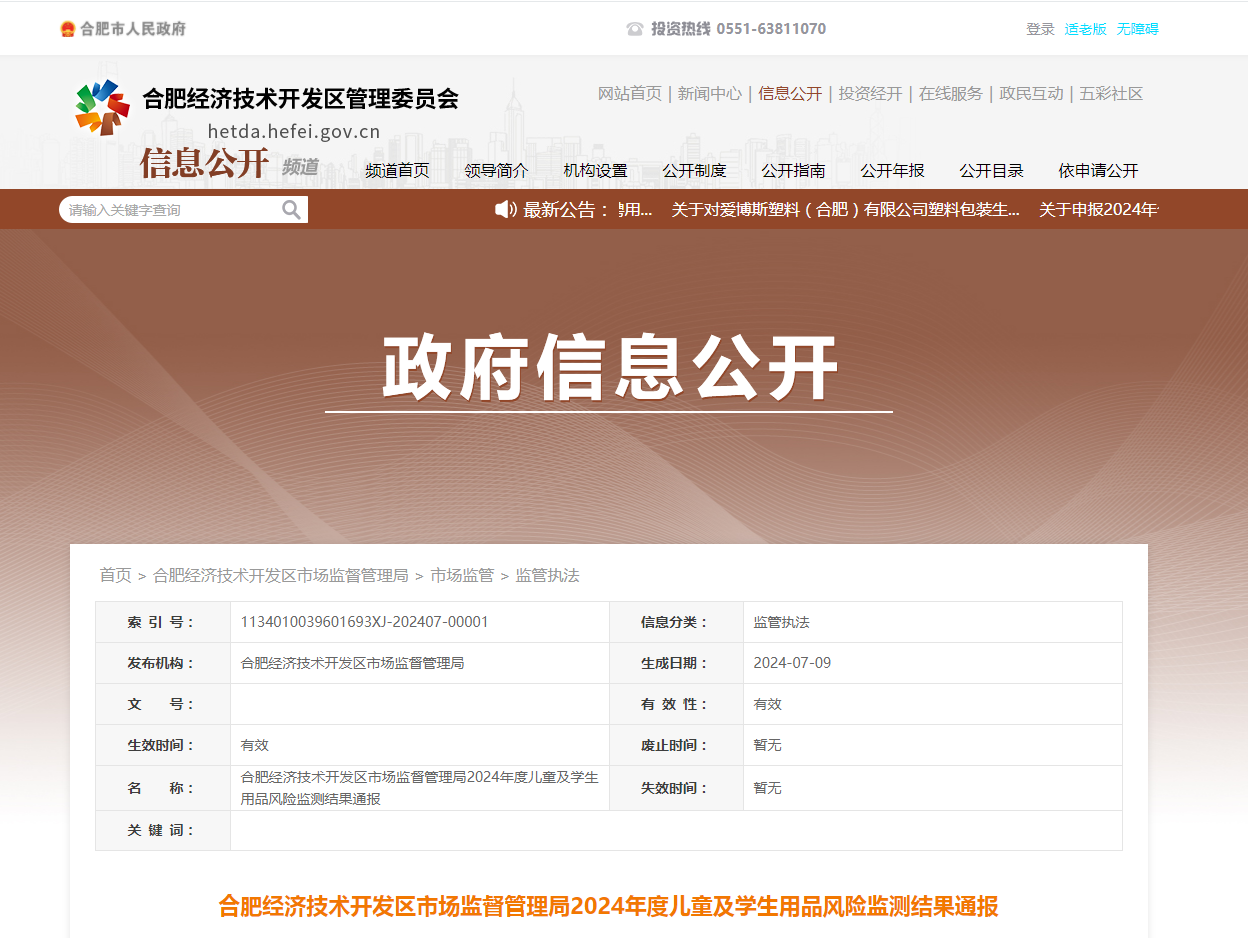
Task: Click 有效 value in 生效时间 row
Action: (x=254, y=745)
